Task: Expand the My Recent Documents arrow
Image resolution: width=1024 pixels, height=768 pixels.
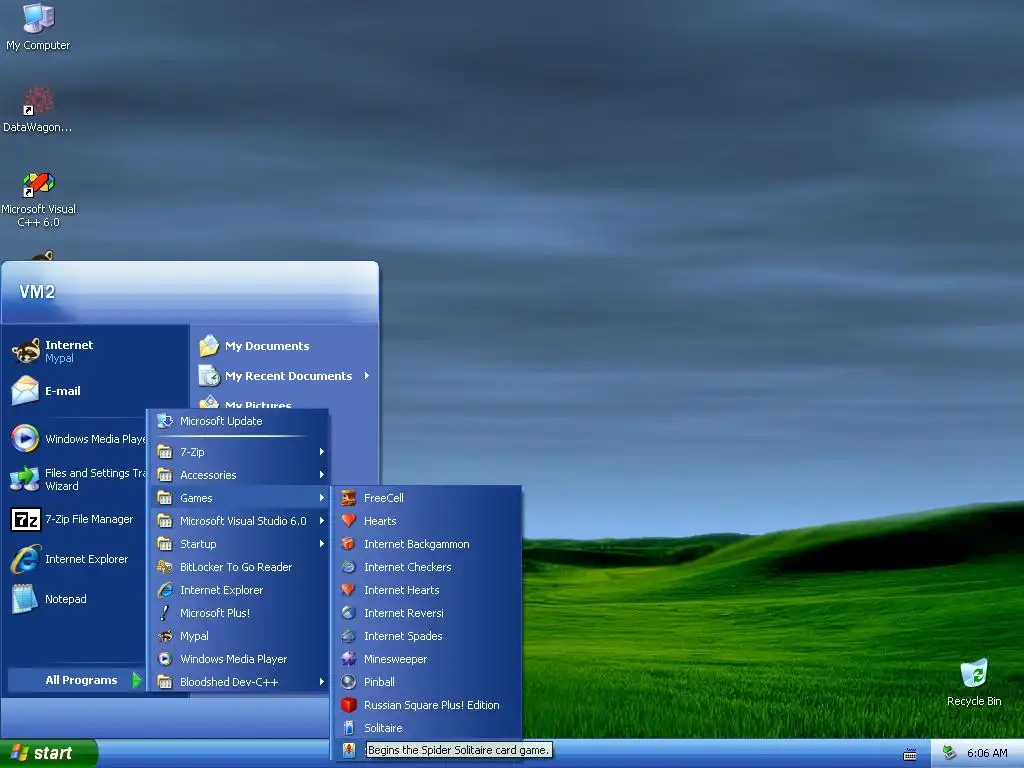Action: (x=366, y=376)
